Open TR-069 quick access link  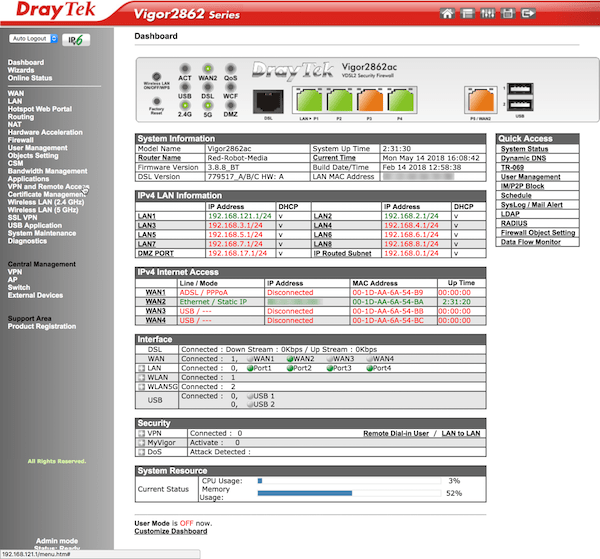click(512, 167)
